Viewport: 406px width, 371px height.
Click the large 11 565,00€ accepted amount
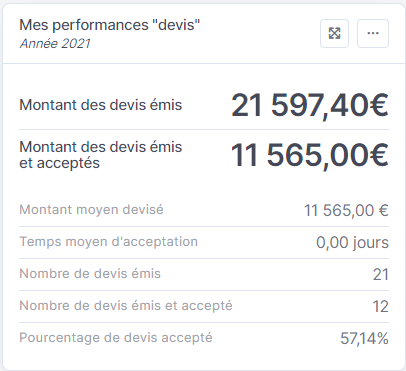310,155
